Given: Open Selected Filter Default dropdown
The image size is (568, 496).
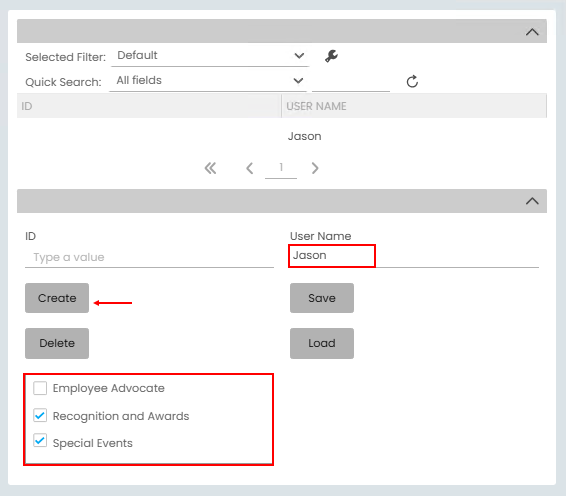Looking at the screenshot, I should 210,56.
